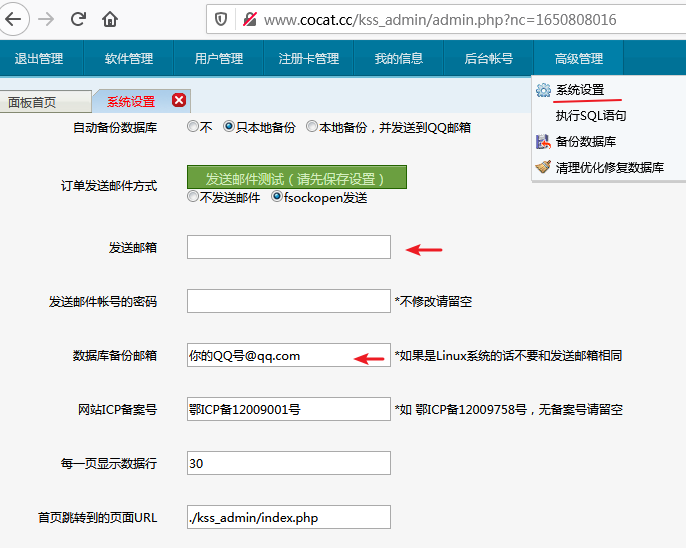Open the 我的信息 menu
686x548 pixels.
pyautogui.click(x=399, y=58)
